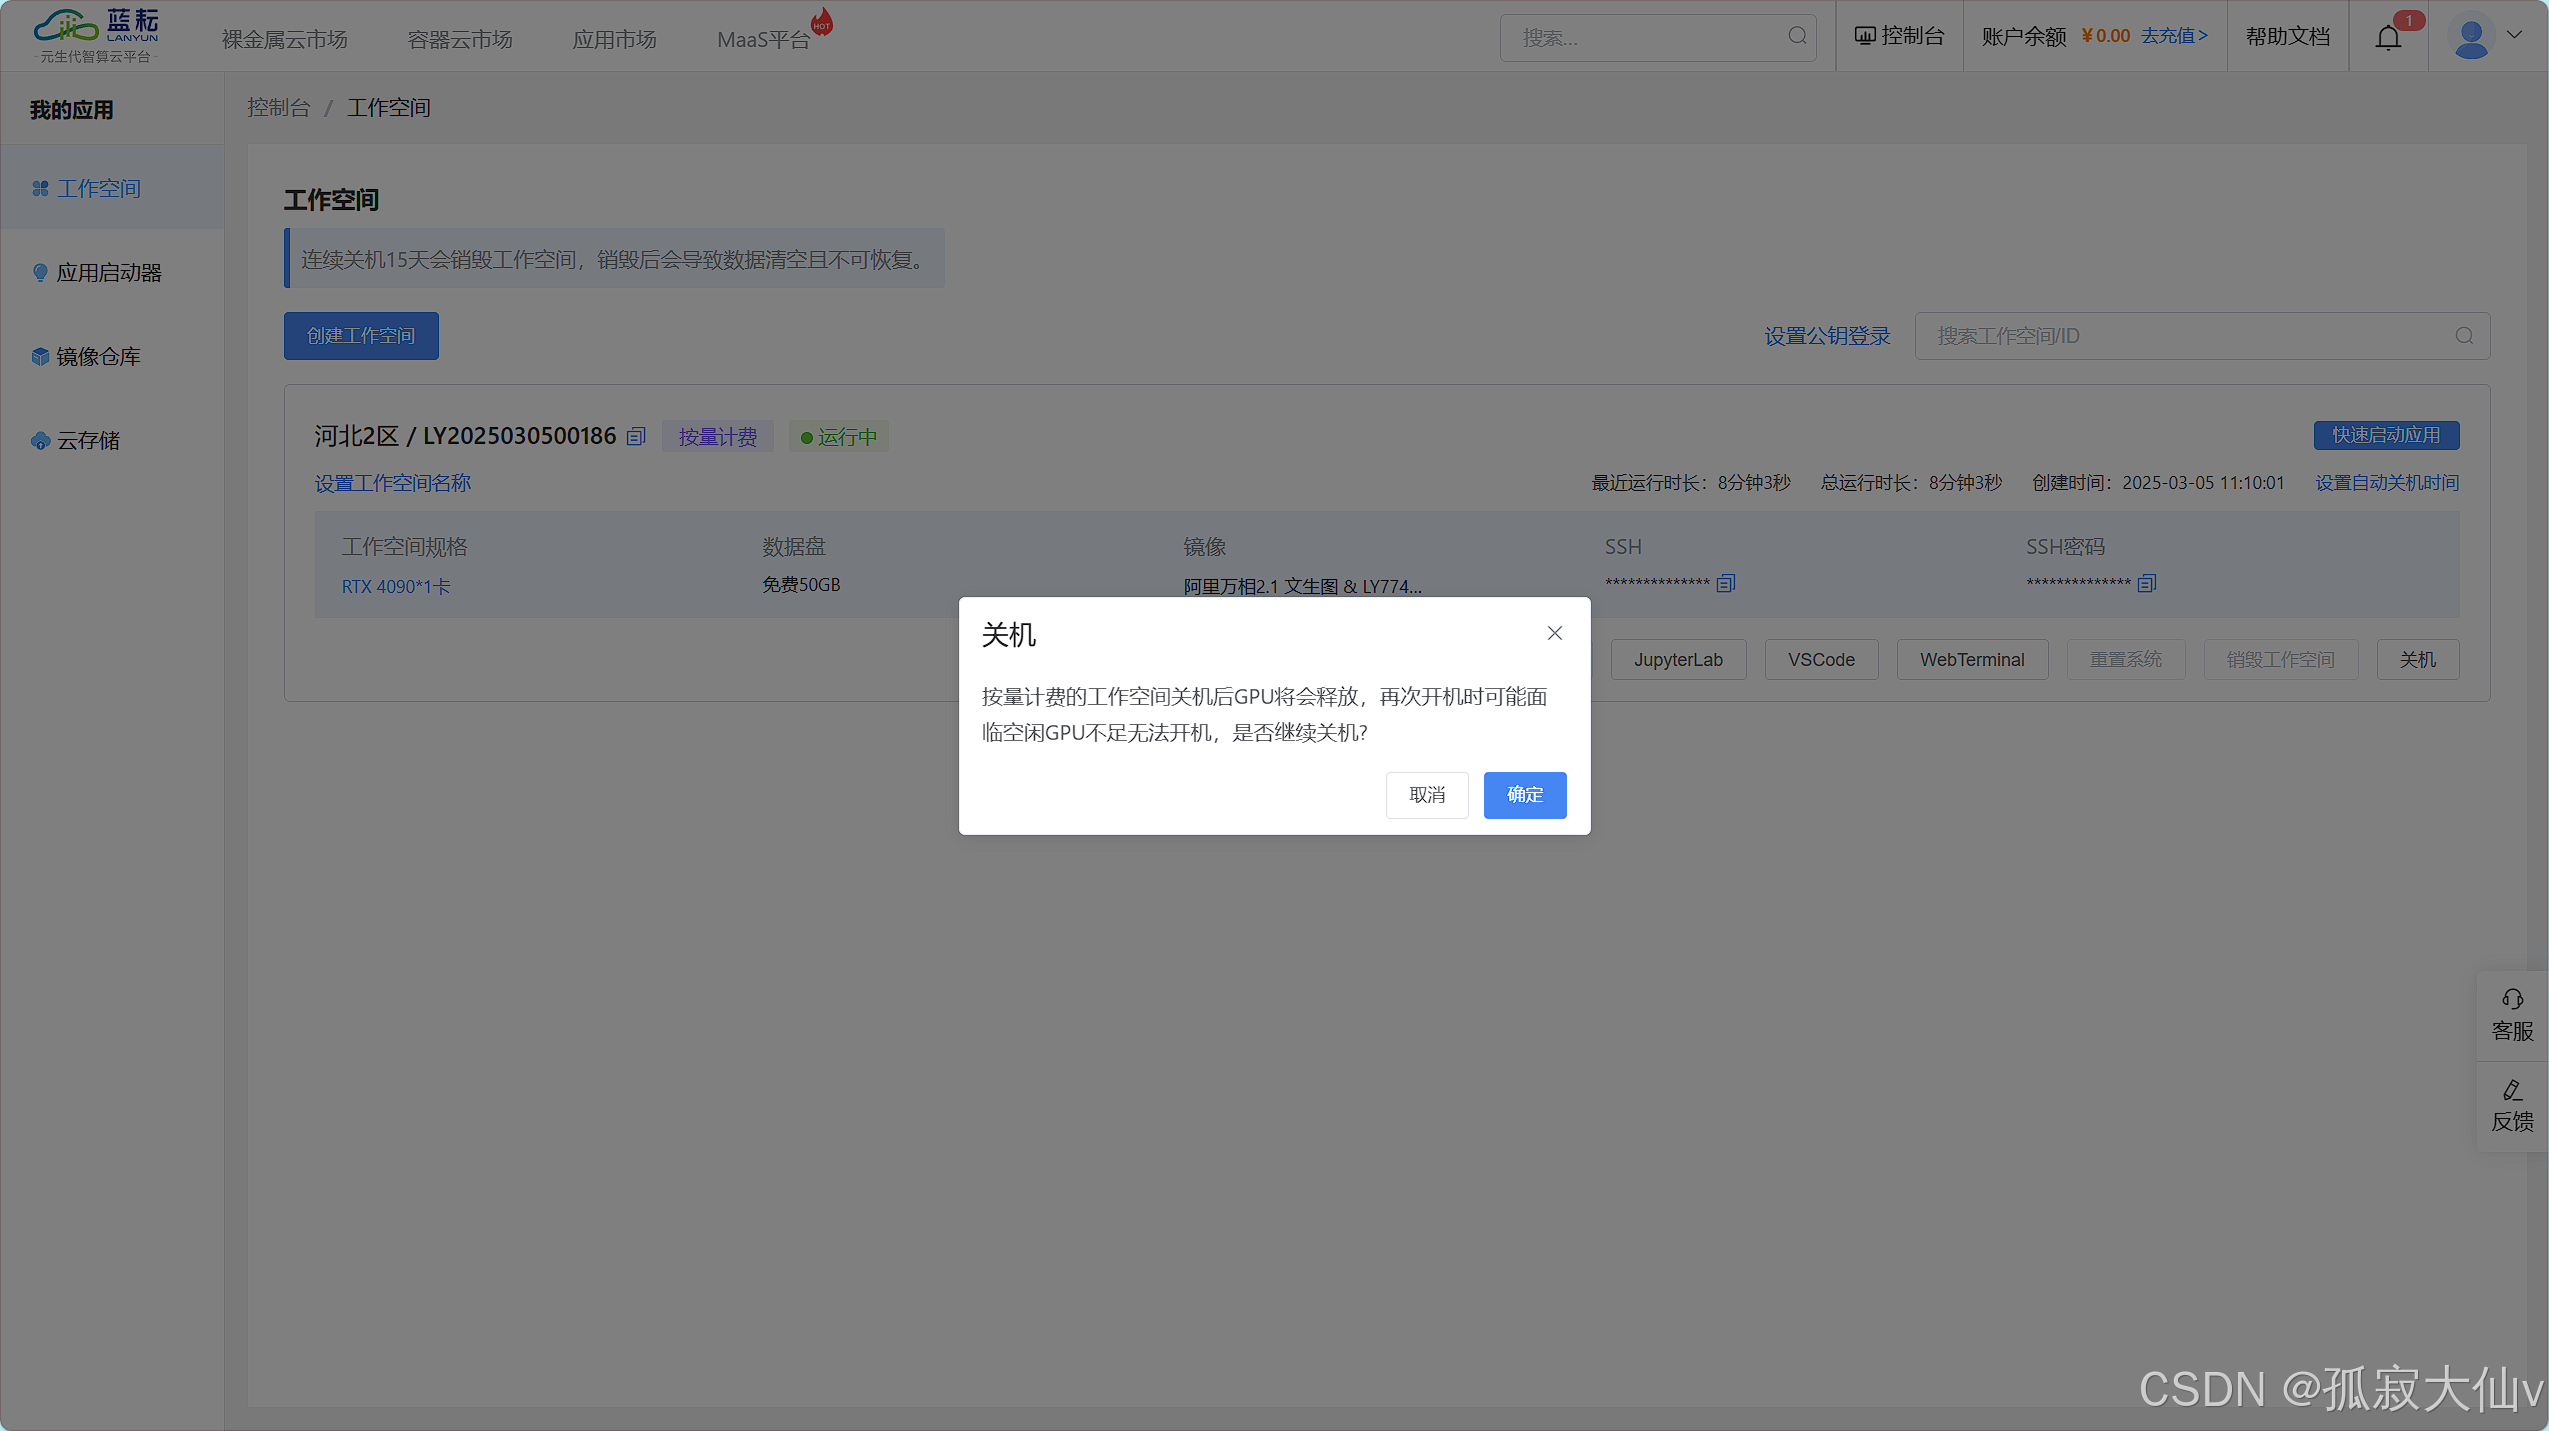This screenshot has width=2549, height=1431.
Task: Copy the SSH password icon
Action: click(2146, 583)
